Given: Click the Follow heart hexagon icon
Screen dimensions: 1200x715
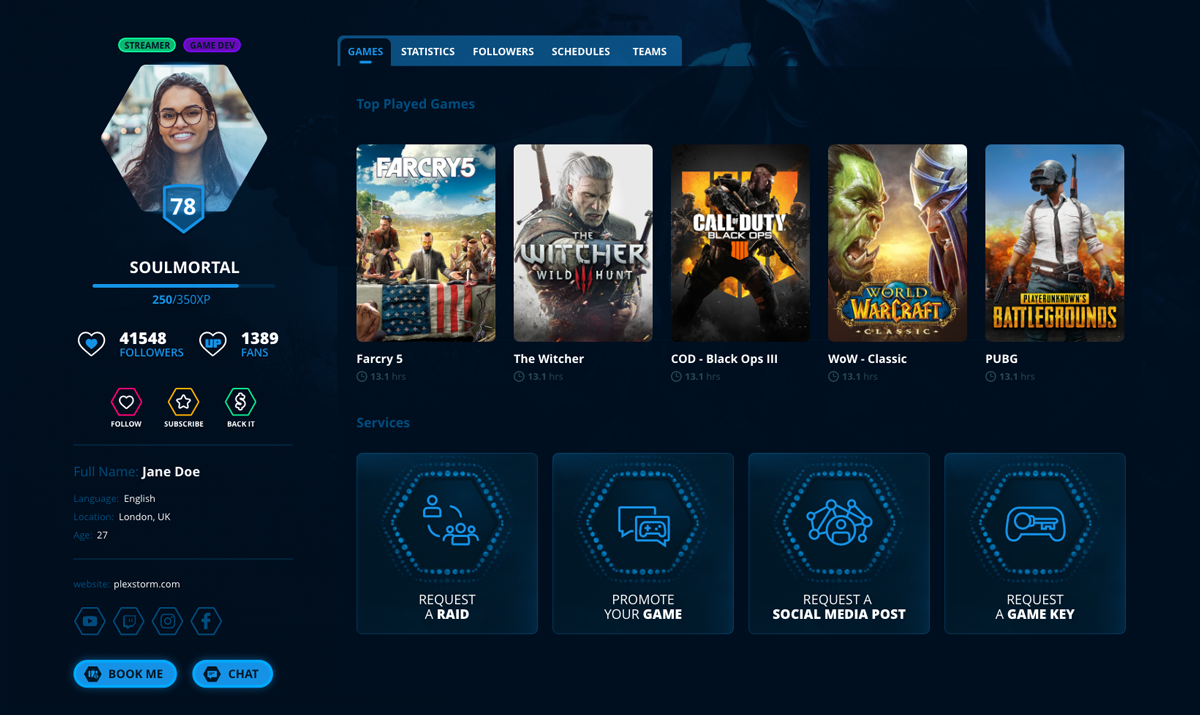Looking at the screenshot, I should point(126,402).
